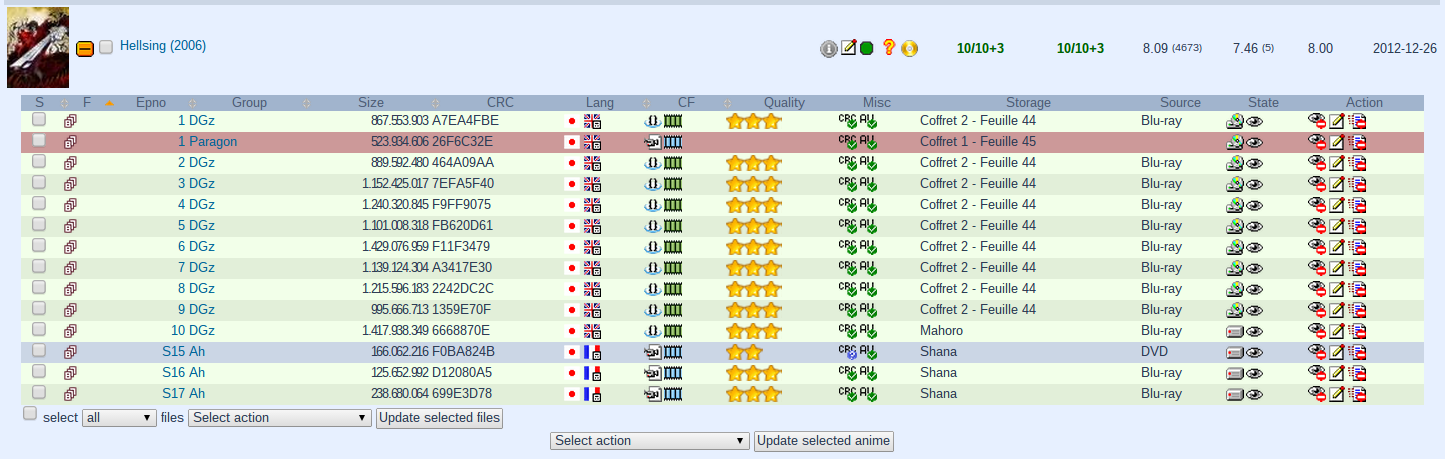The image size is (1445, 459).
Task: Open the anime 'Select action' dropdown
Action: pos(649,441)
